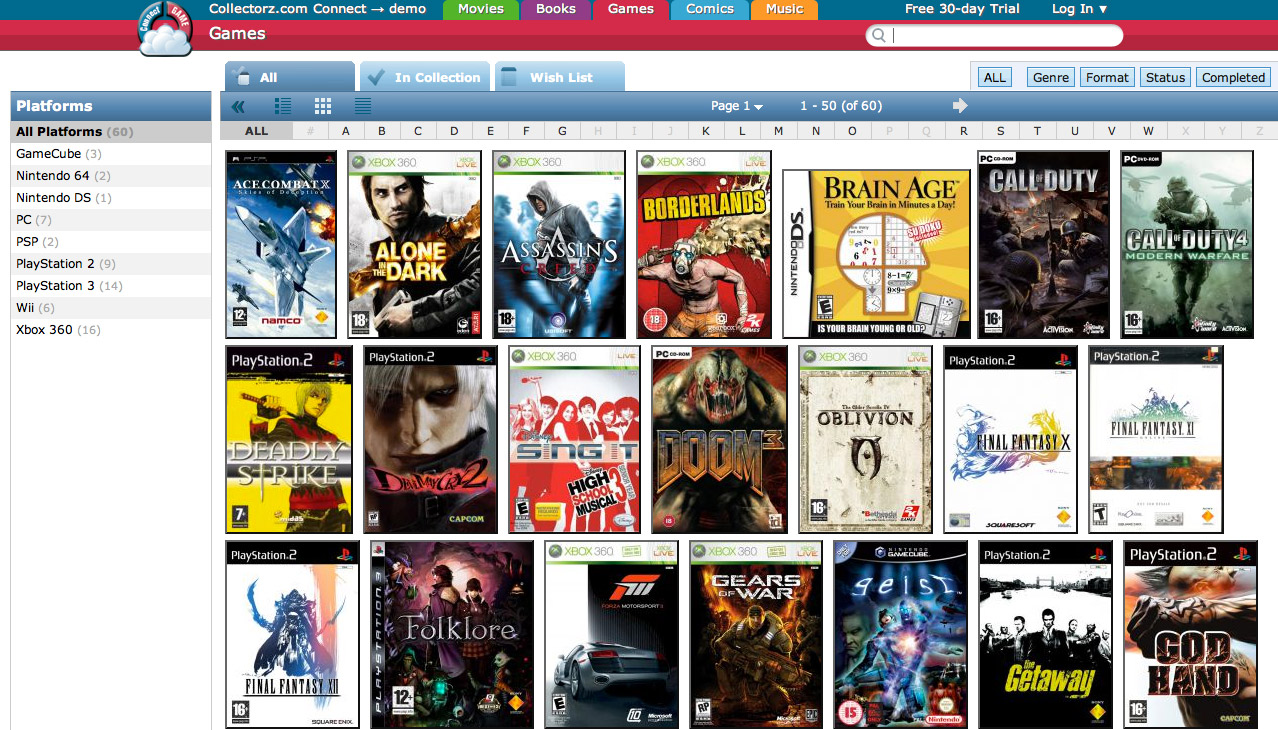
Task: Filter by PlayStation 3 platform
Action: [x=111, y=286]
